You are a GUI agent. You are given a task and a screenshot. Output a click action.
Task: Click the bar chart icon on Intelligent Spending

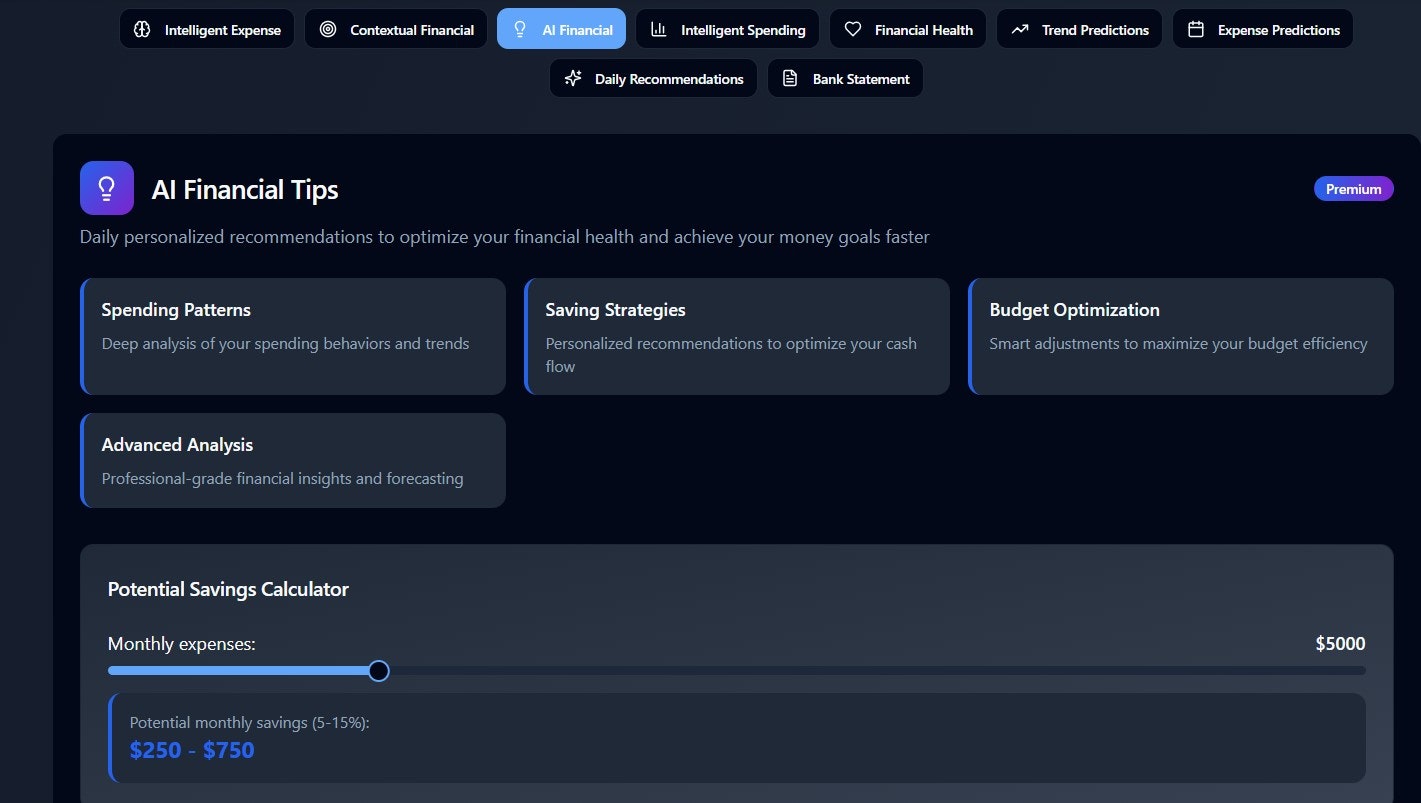click(x=658, y=29)
